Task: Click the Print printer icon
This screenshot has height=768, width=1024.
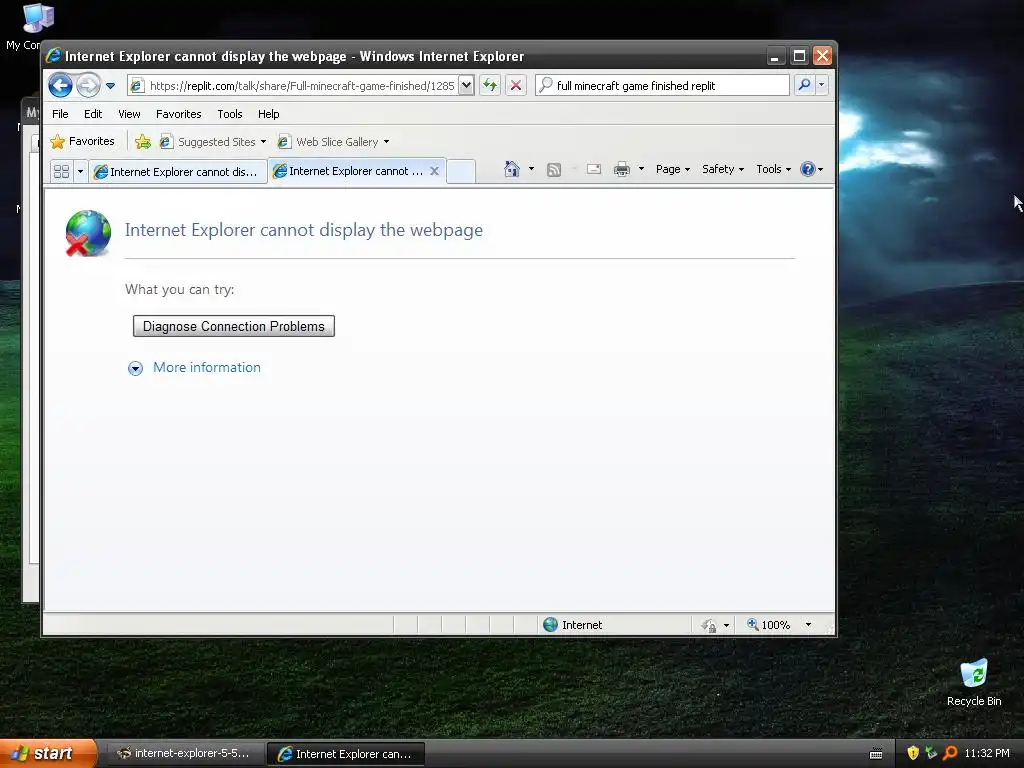Action: click(x=622, y=169)
